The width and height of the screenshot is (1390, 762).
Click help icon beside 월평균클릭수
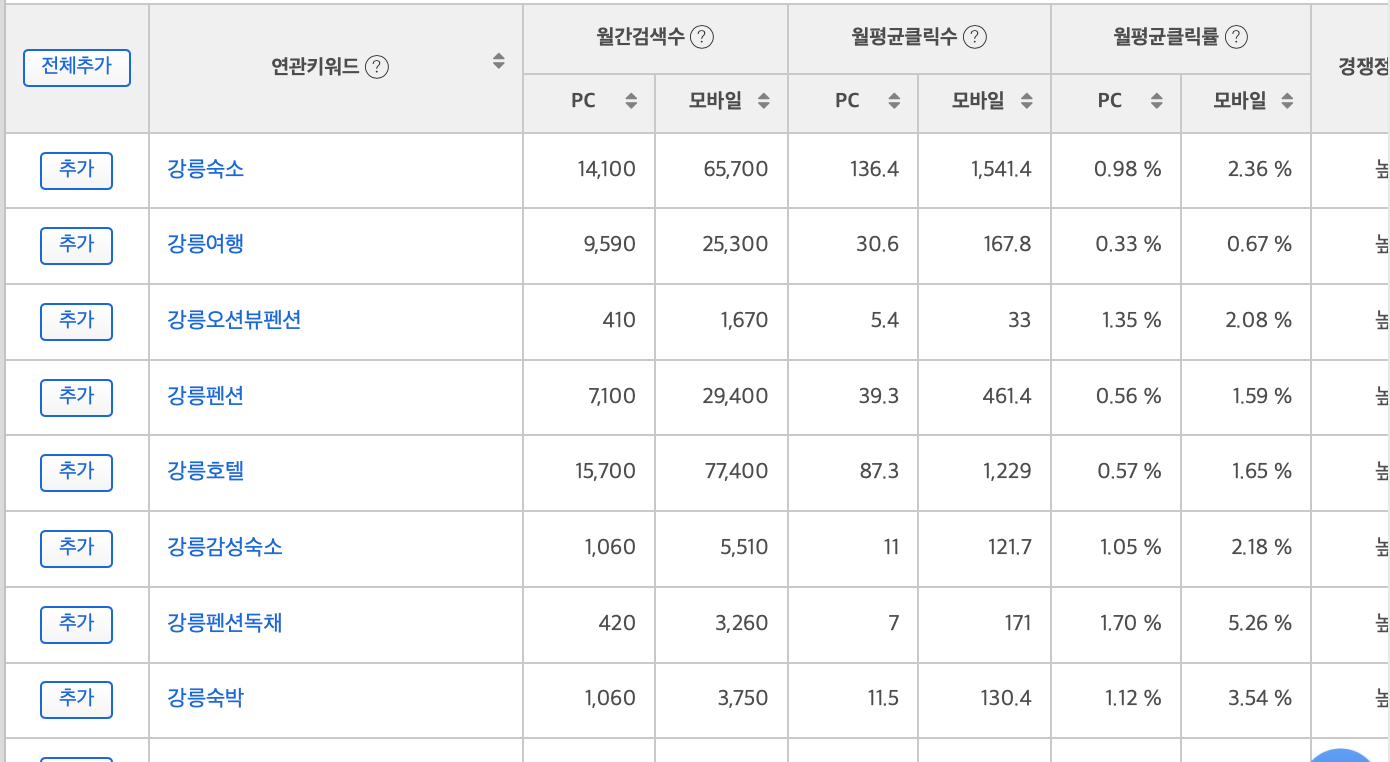975,37
